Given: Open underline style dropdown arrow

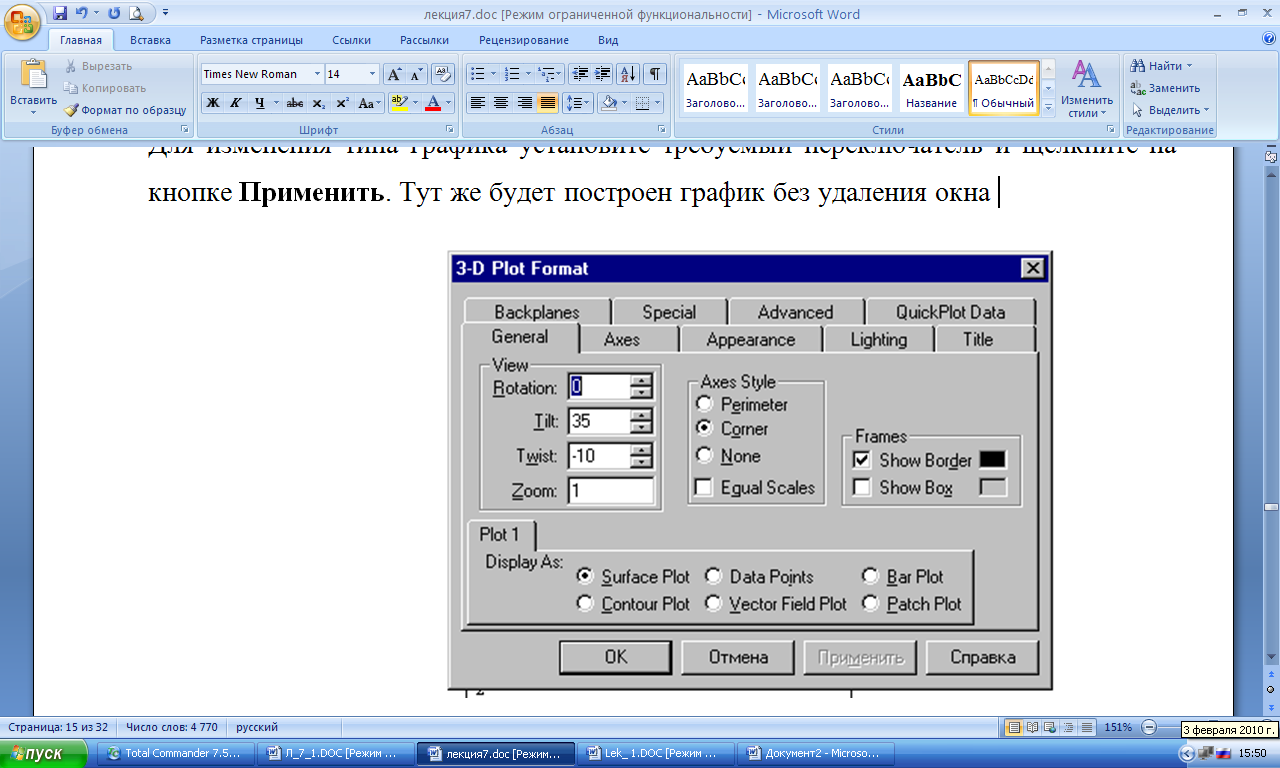Looking at the screenshot, I should [x=276, y=102].
